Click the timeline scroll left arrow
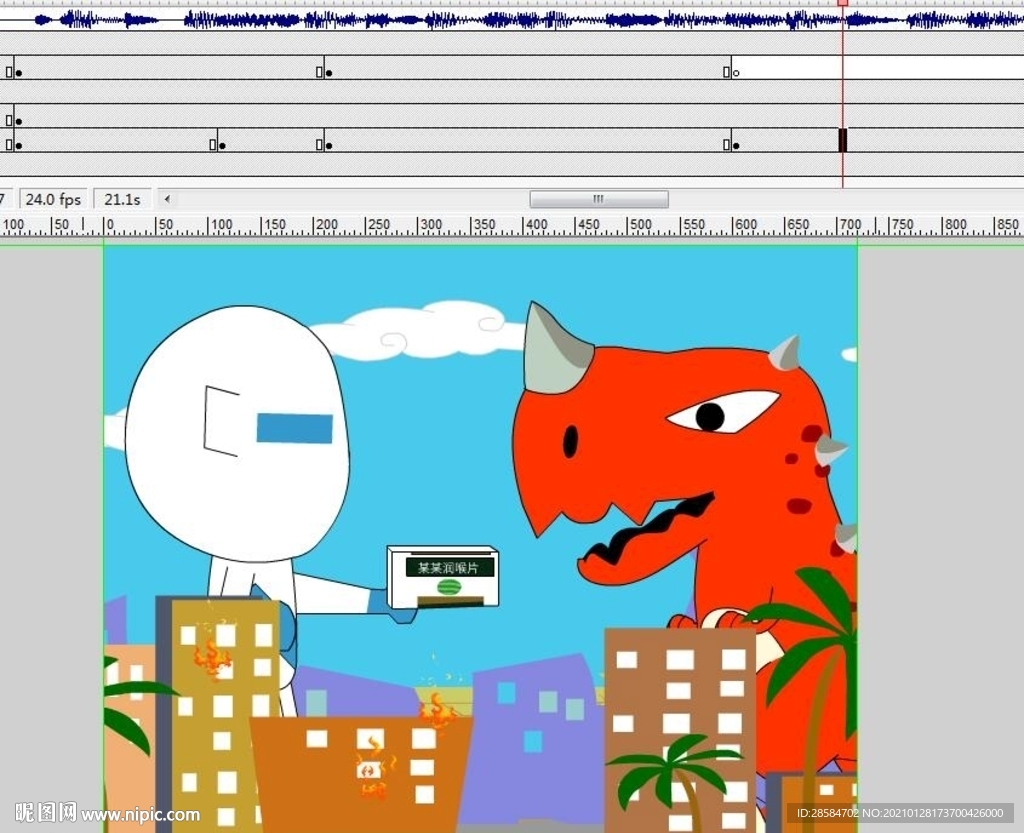1024x833 pixels. (x=167, y=199)
